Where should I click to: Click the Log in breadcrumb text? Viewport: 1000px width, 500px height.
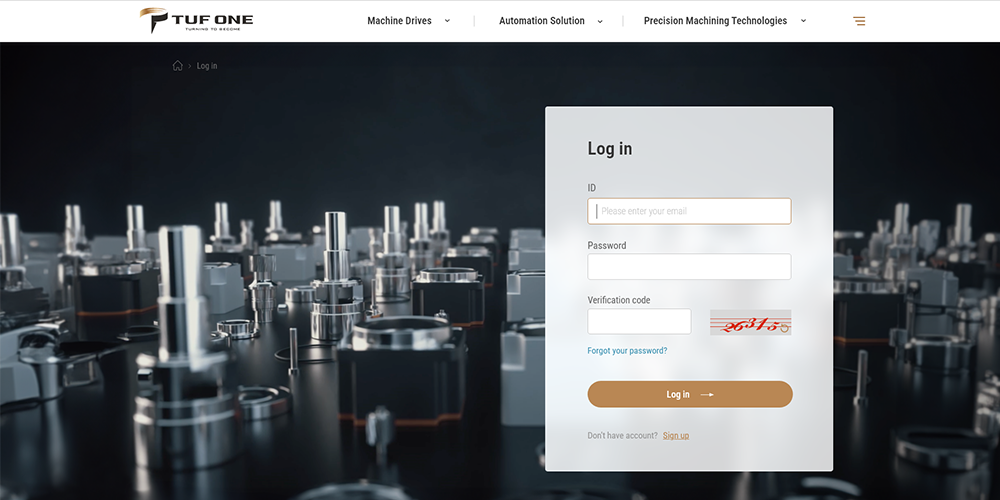[207, 66]
